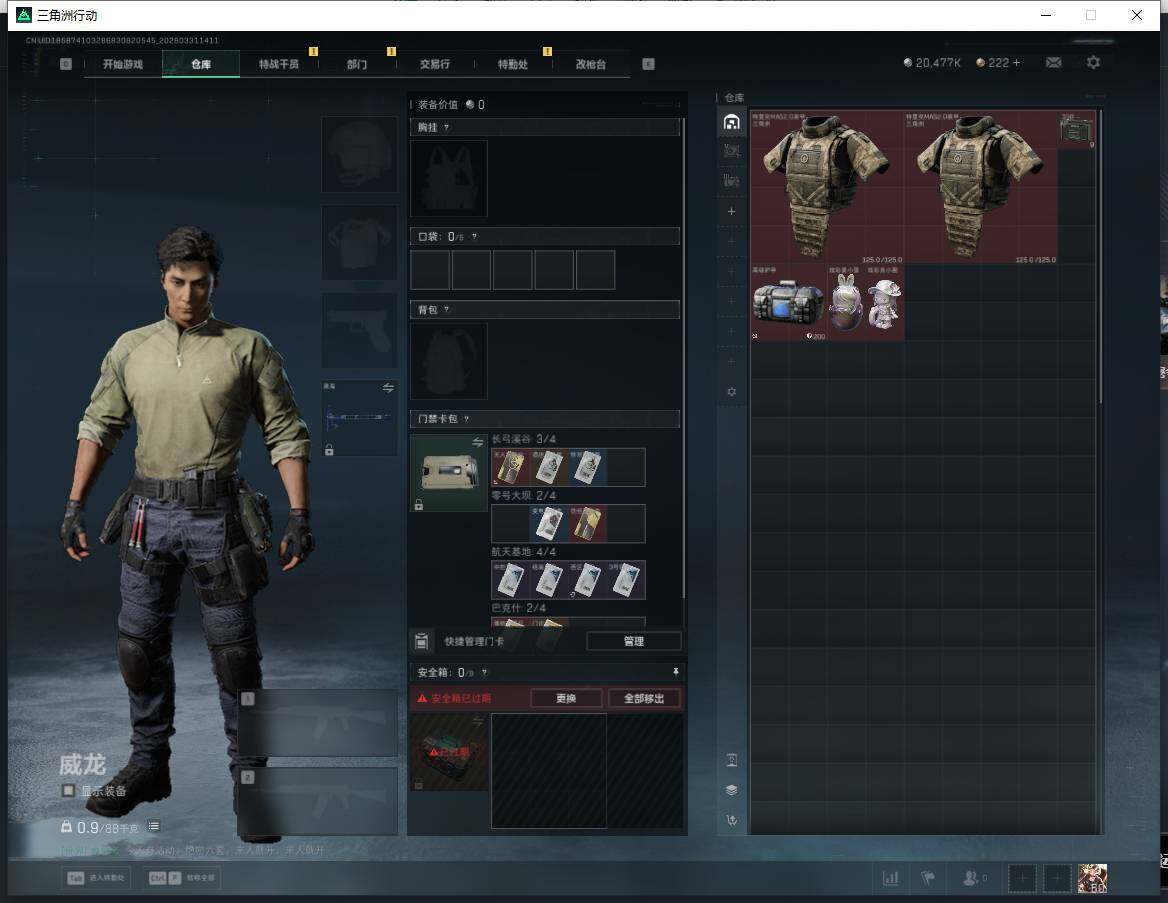Click the warehouse auto-sort icon

(x=731, y=820)
